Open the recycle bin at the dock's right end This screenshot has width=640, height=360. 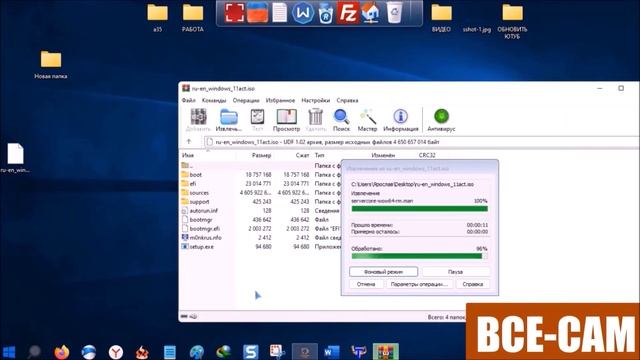(394, 13)
